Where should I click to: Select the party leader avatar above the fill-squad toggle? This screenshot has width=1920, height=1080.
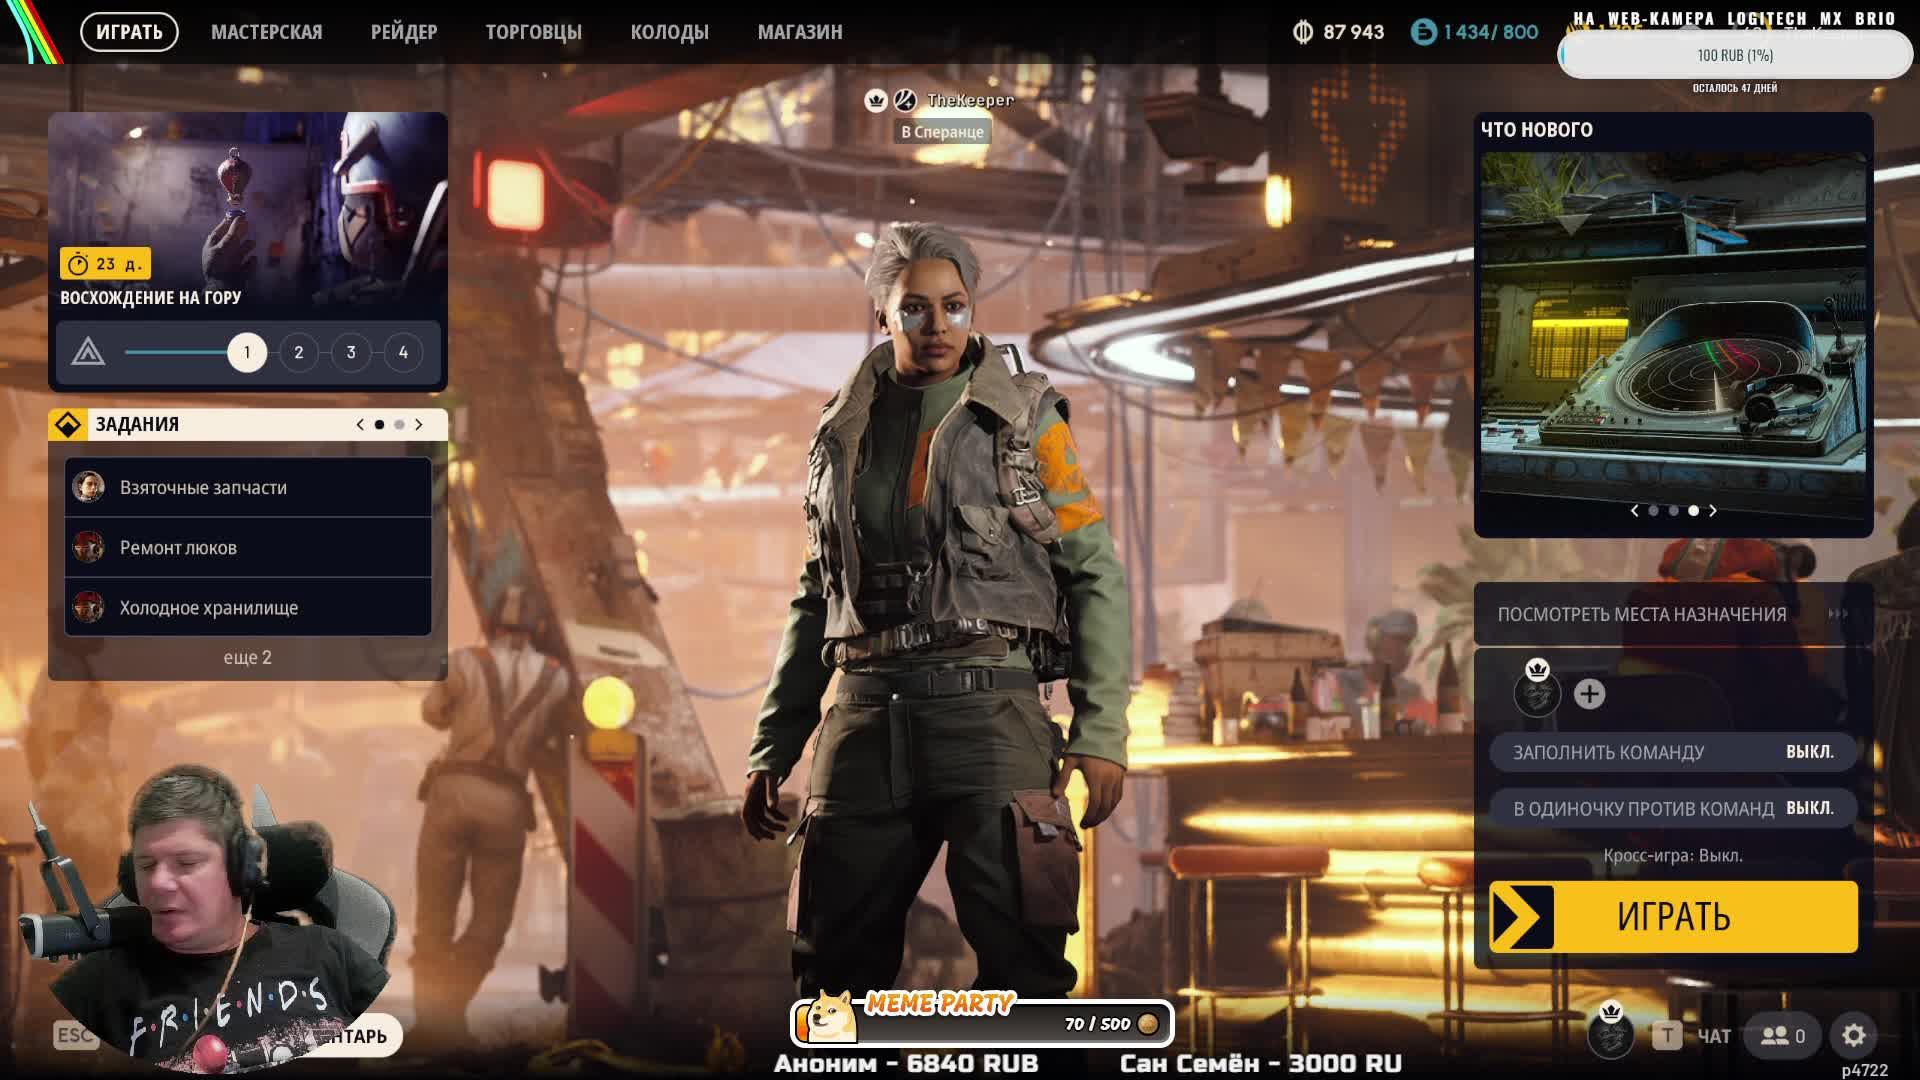1537,689
